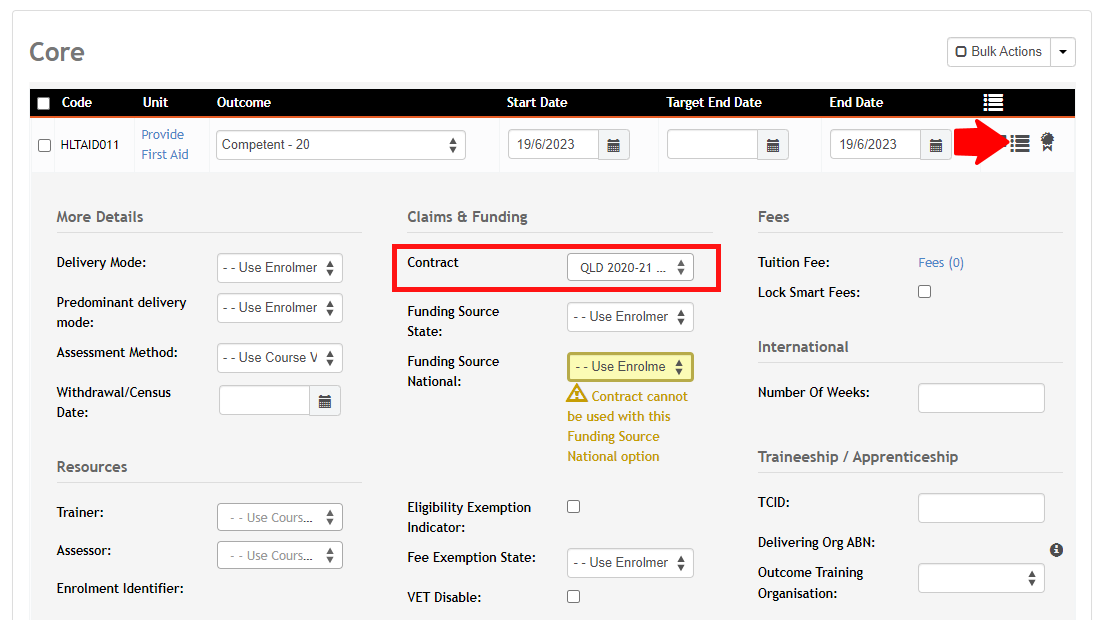Image resolution: width=1104 pixels, height=620 pixels.
Task: Tick the HLTAID011 row checkbox
Action: point(44,146)
